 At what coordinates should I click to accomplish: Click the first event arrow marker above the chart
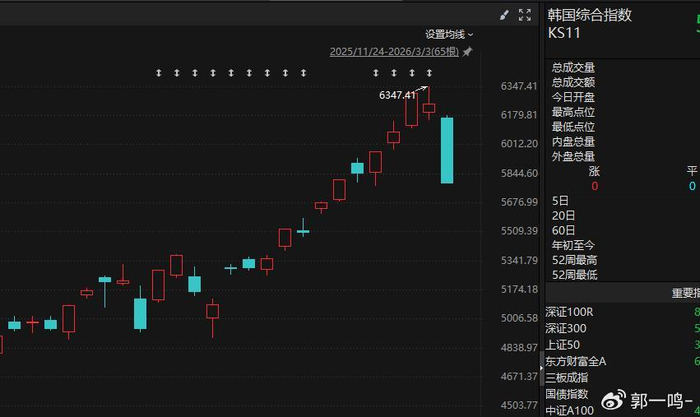(x=158, y=72)
